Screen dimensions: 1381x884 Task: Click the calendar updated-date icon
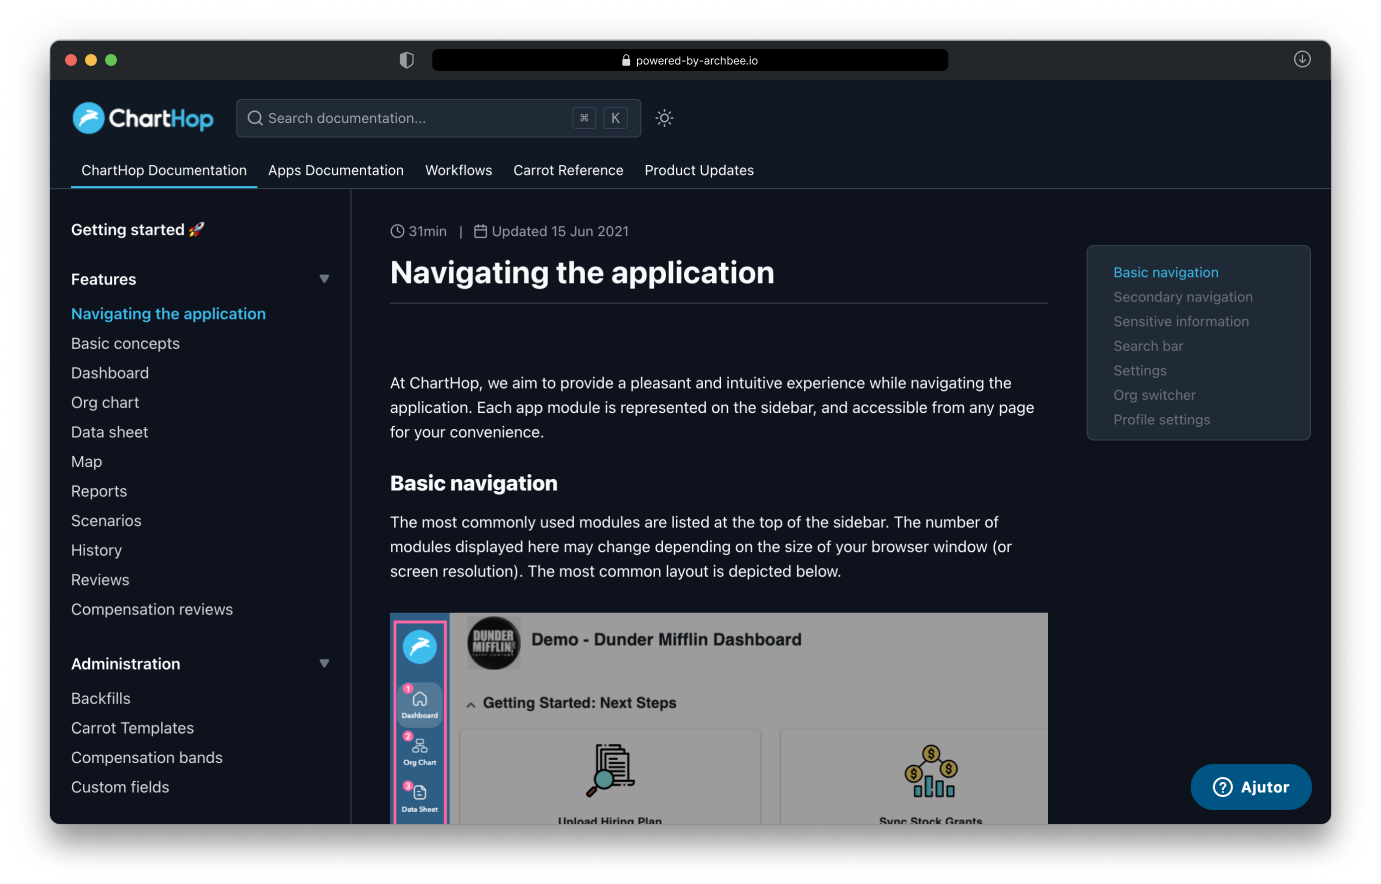click(480, 231)
